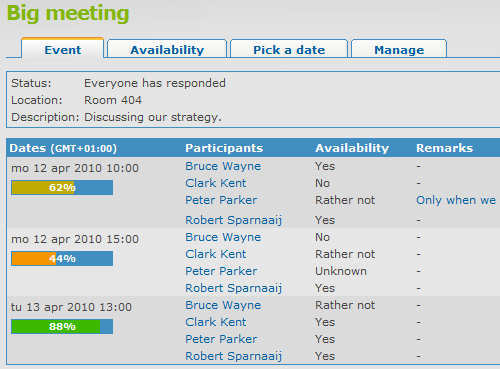Open Clark Kent link for tu 13 apr
The image size is (500, 369).
(x=215, y=322)
